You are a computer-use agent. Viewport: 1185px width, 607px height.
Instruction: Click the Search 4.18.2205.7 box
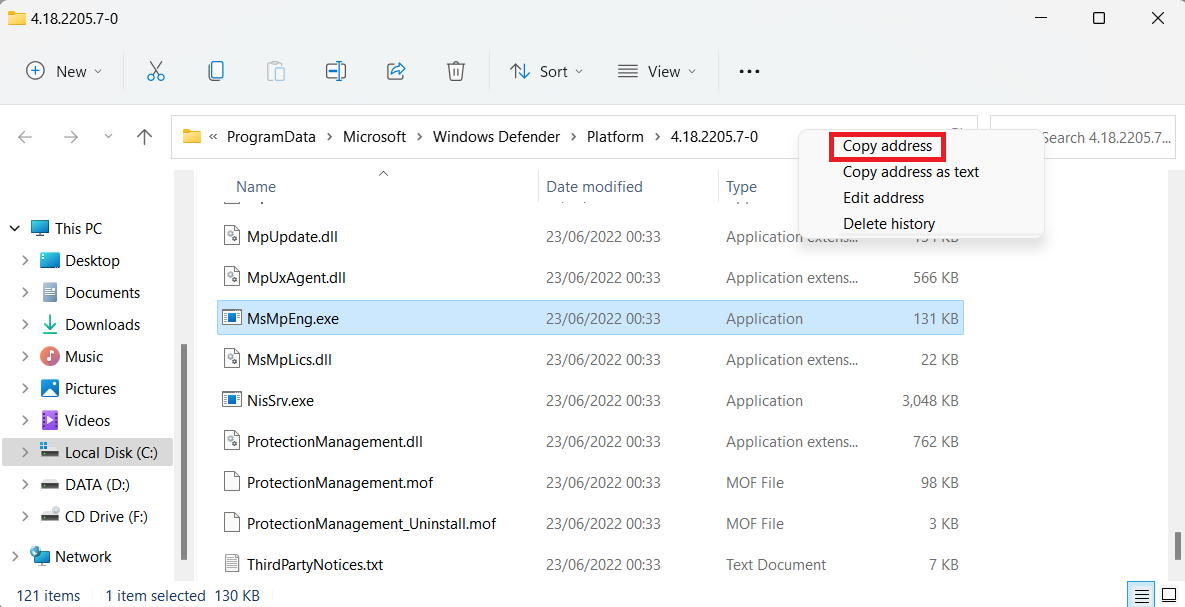click(1083, 137)
